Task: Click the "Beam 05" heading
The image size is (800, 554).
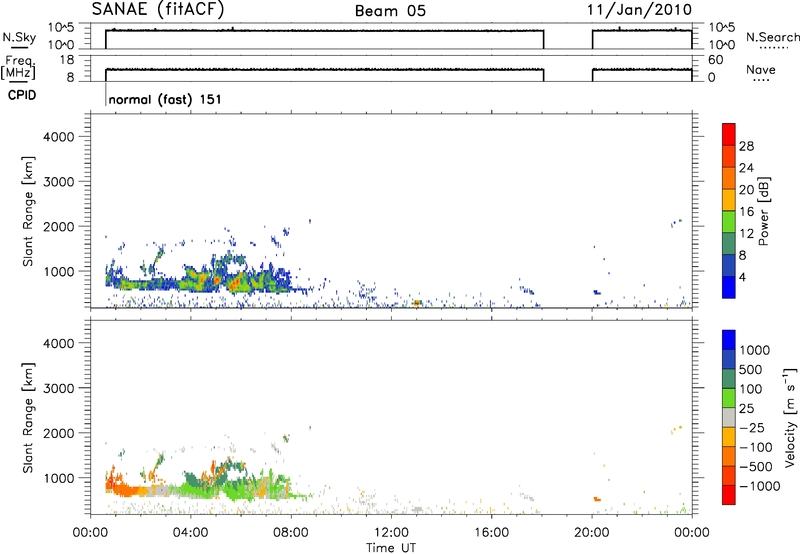Action: click(390, 11)
